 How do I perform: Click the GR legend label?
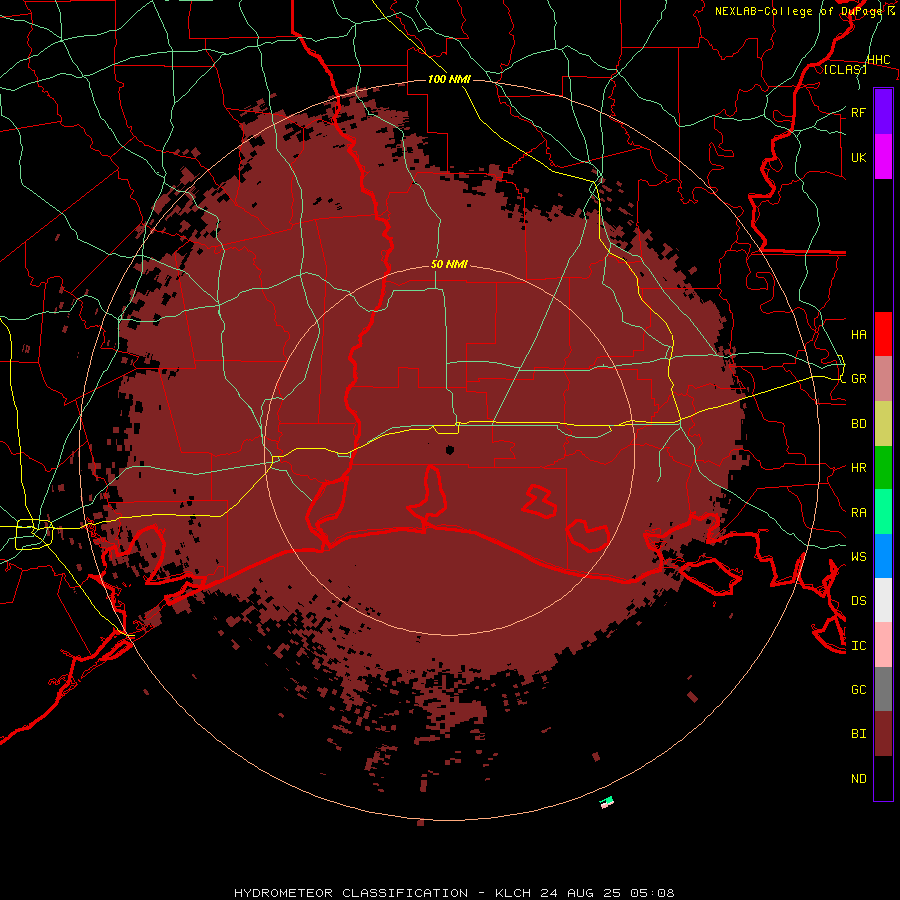click(858, 379)
